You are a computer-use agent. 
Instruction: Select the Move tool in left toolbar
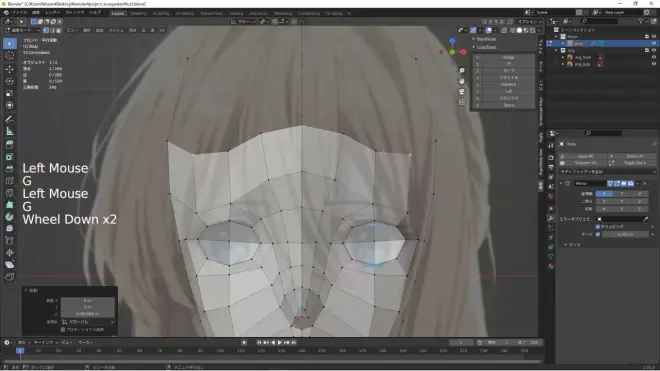(10, 69)
